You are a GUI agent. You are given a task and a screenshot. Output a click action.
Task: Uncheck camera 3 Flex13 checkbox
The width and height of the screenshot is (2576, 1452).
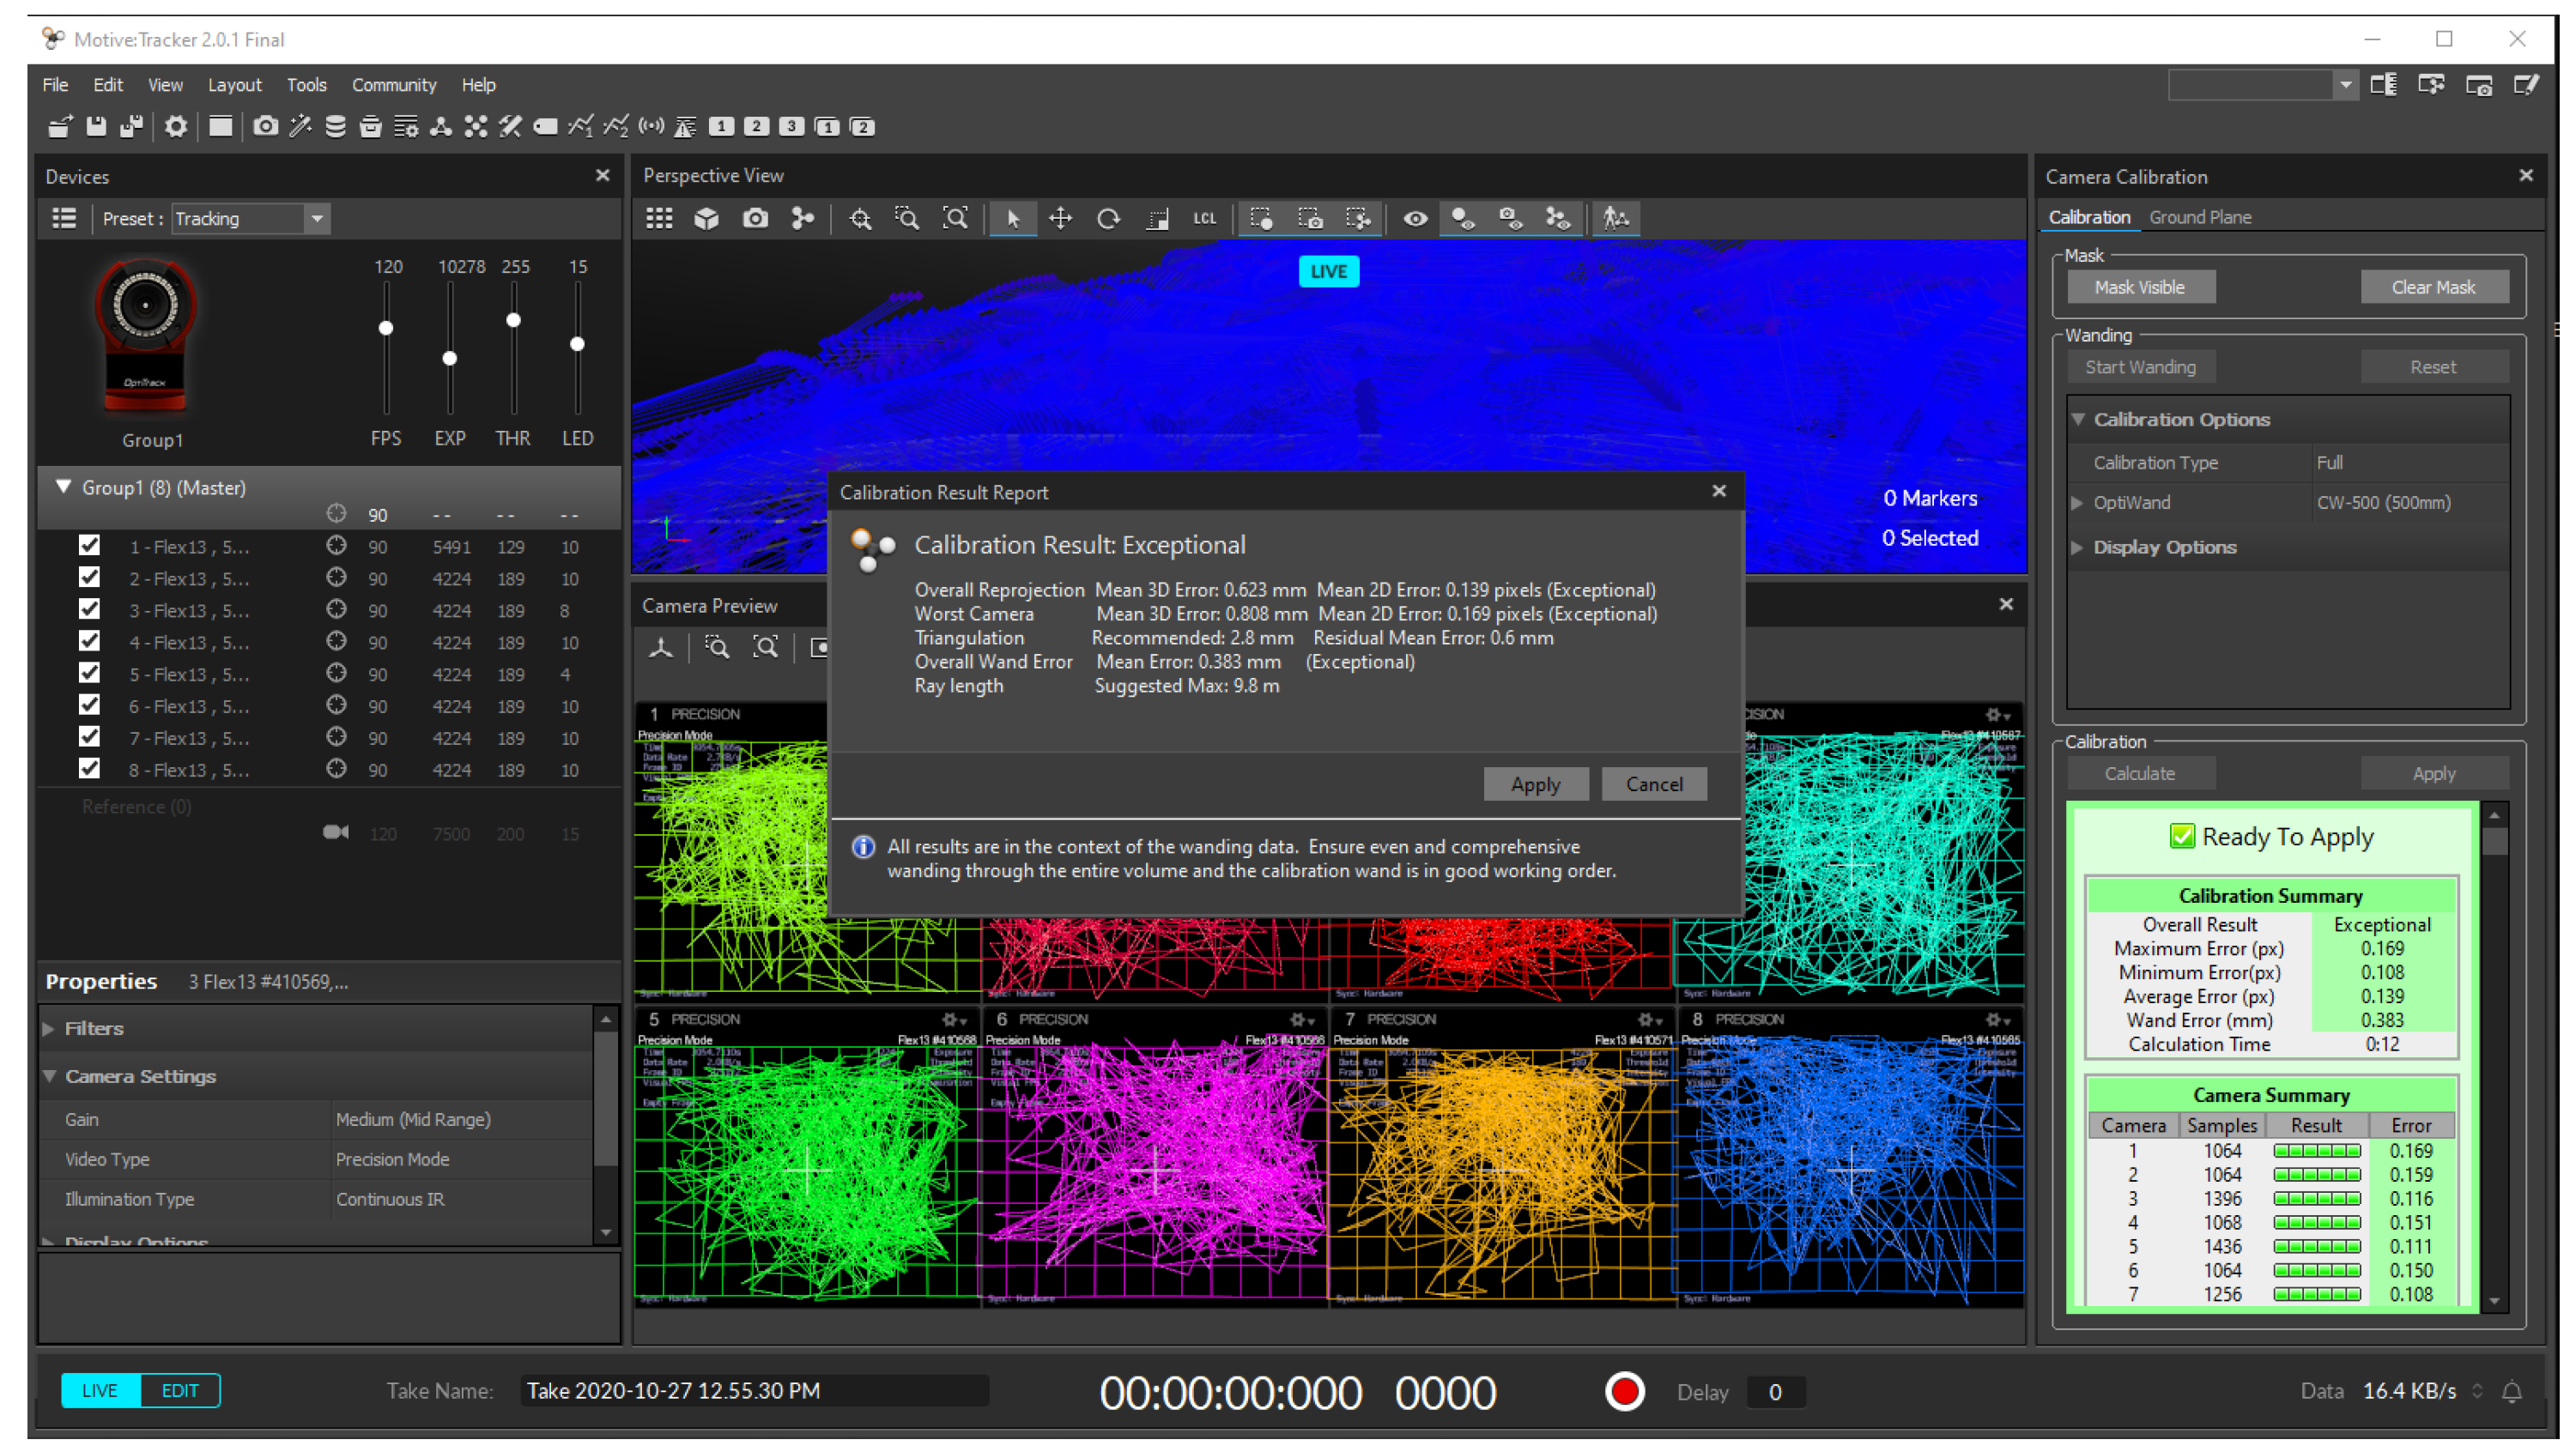click(90, 609)
